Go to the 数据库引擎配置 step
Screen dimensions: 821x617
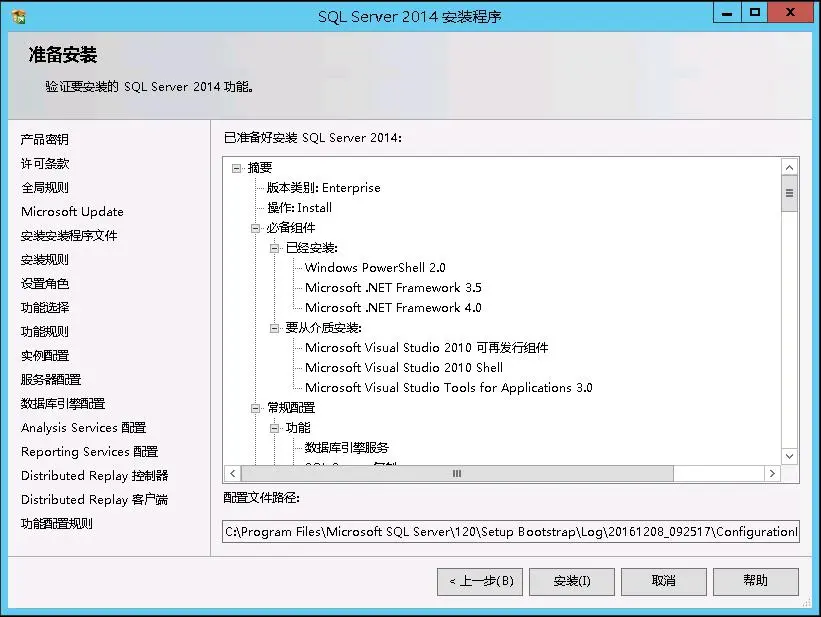[63, 404]
